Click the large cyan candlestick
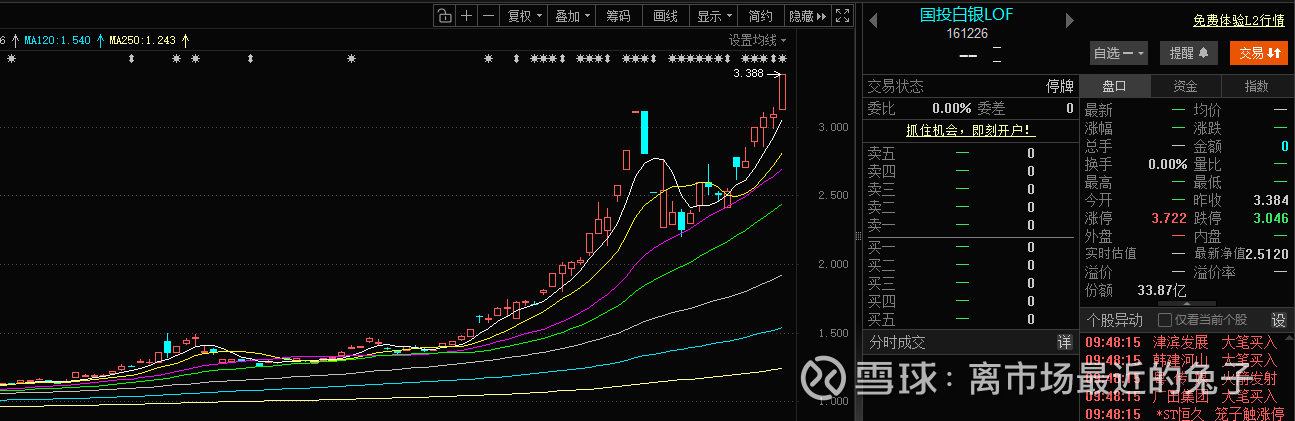The height and width of the screenshot is (421, 1295). pos(645,132)
